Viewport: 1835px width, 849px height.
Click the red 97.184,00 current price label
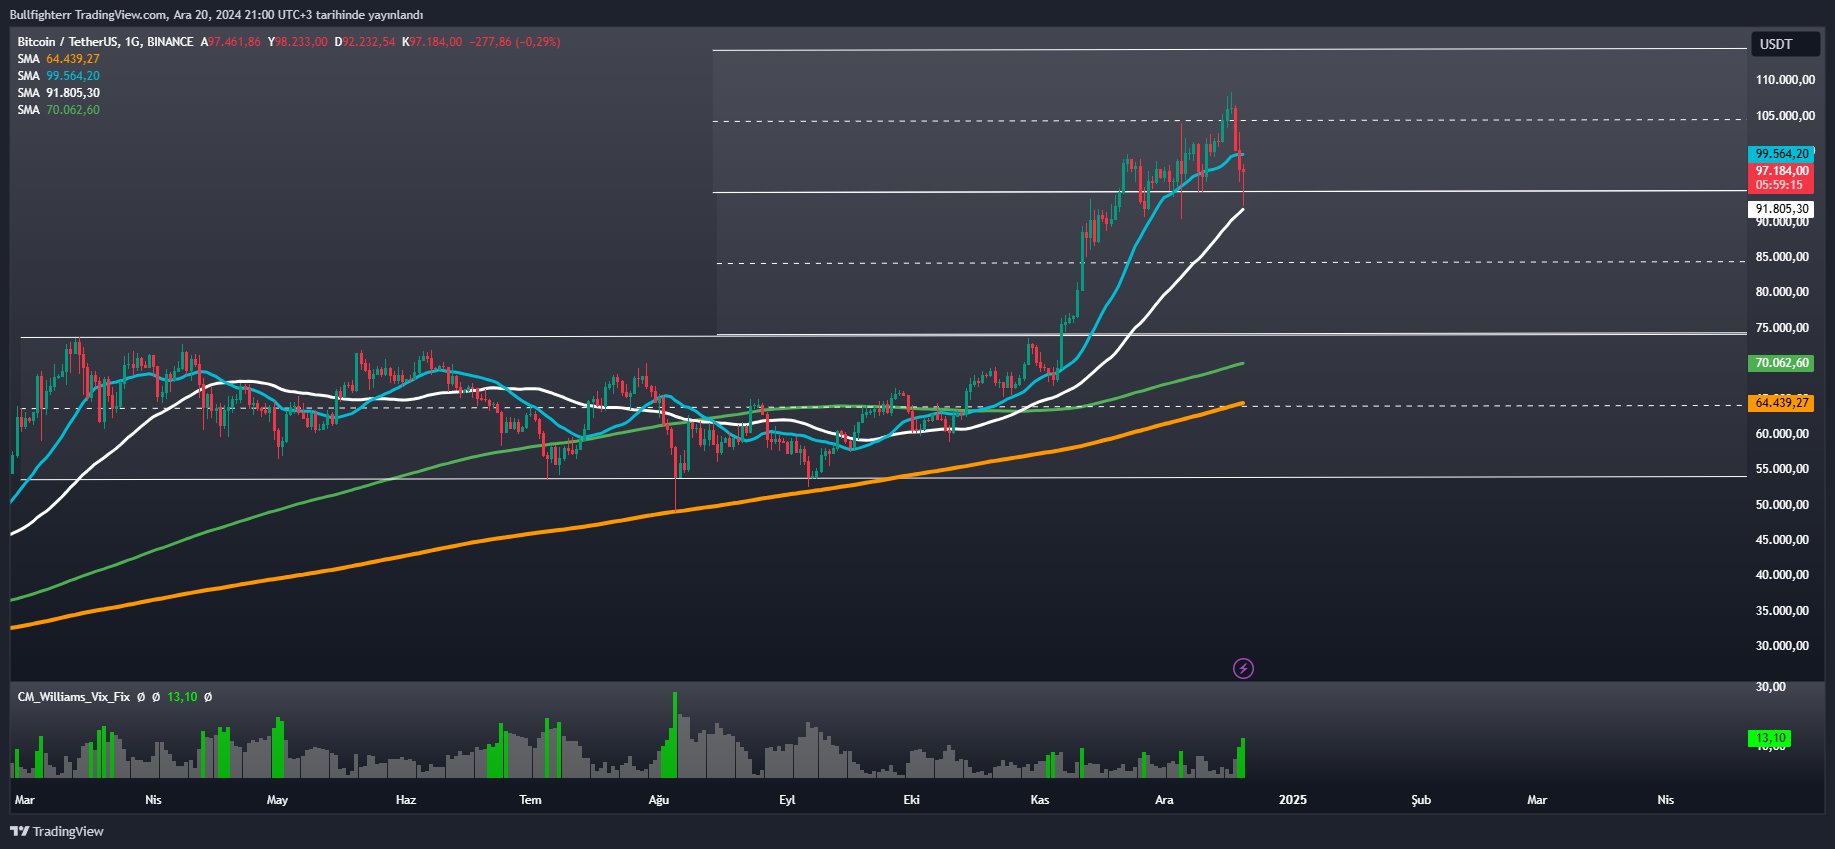(1781, 172)
